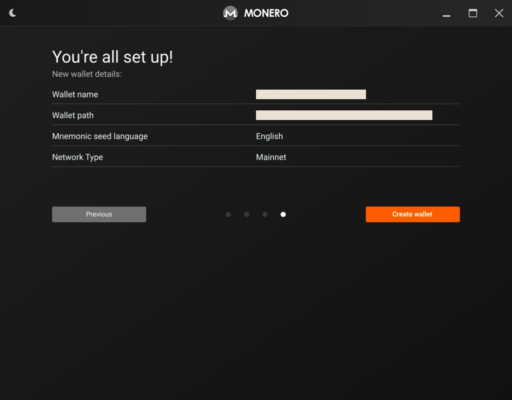Click the MONERO title text
This screenshot has width=512, height=400.
pos(266,13)
